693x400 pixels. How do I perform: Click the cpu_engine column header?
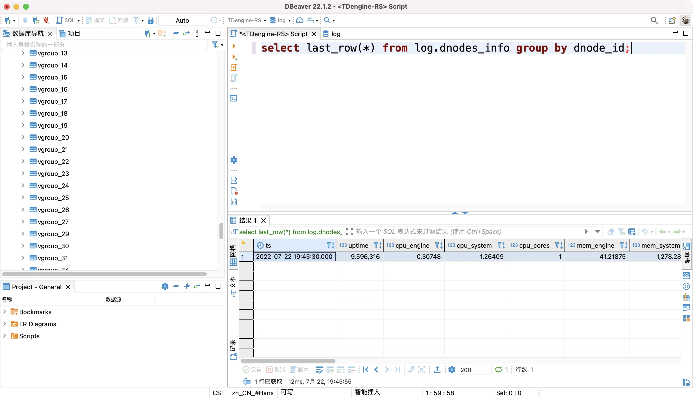point(412,245)
